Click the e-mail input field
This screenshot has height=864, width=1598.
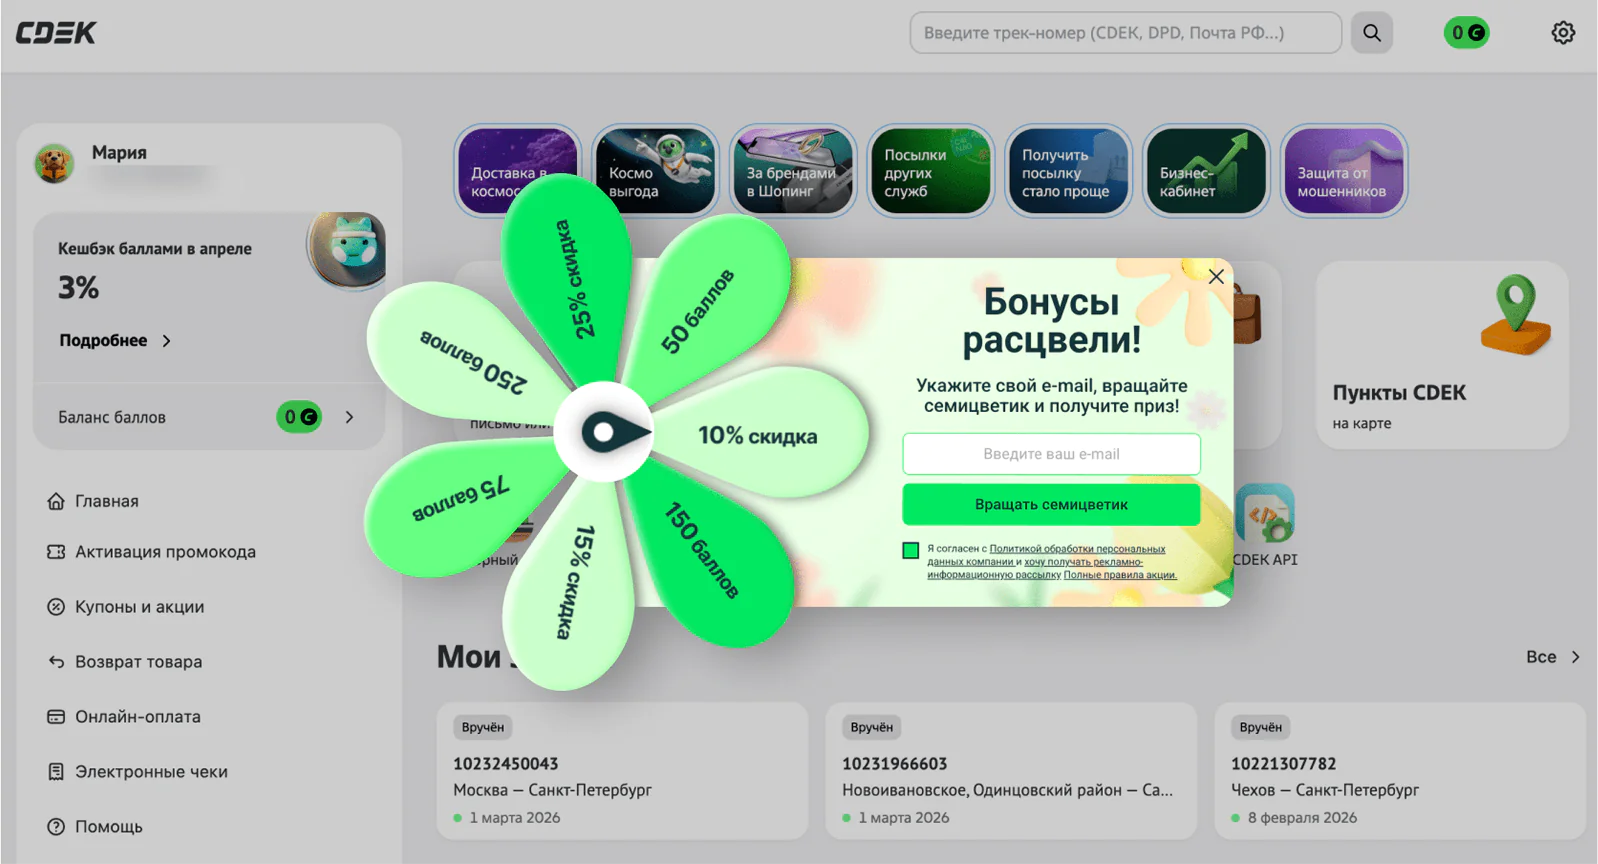(x=1051, y=454)
